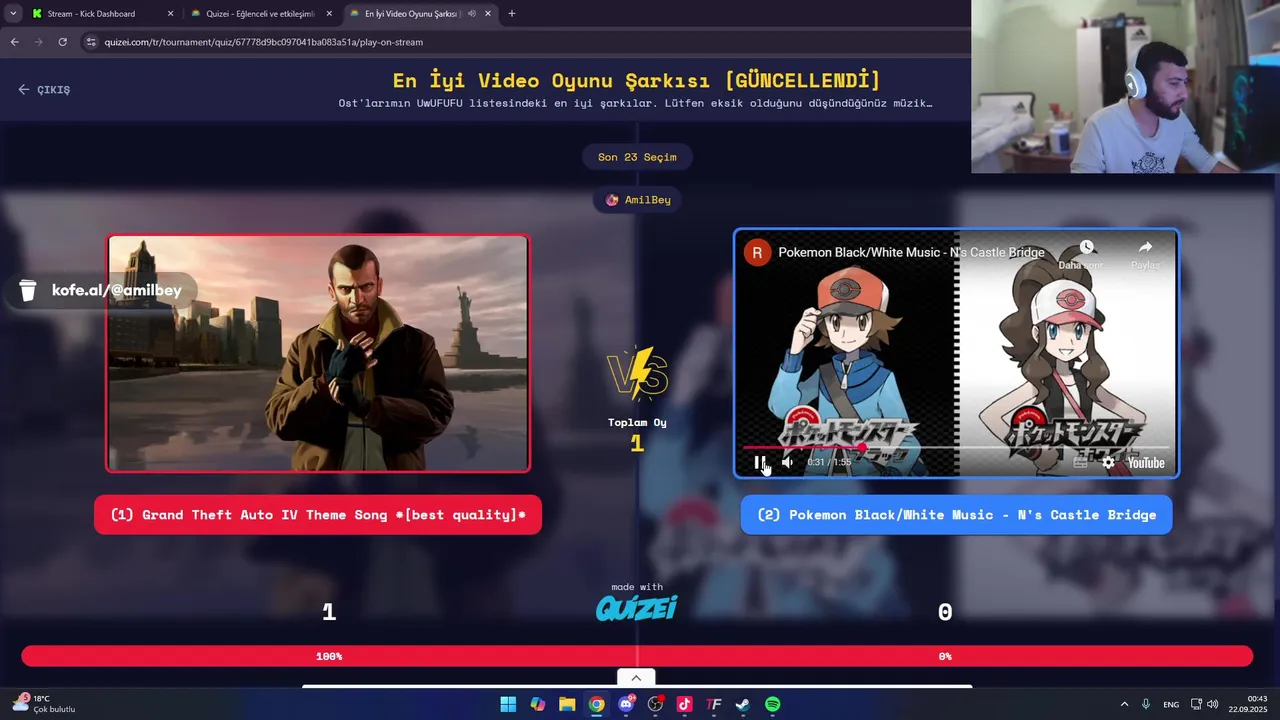
Task: Click the microphone tray icon
Action: [x=1146, y=704]
